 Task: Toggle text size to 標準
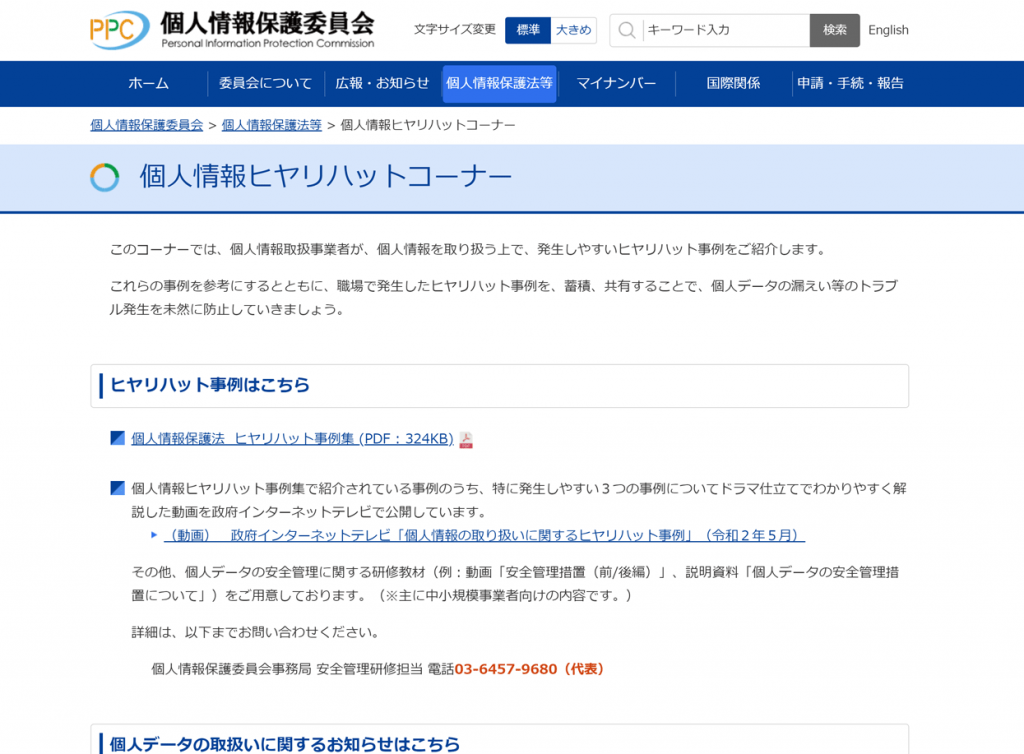pyautogui.click(x=528, y=30)
